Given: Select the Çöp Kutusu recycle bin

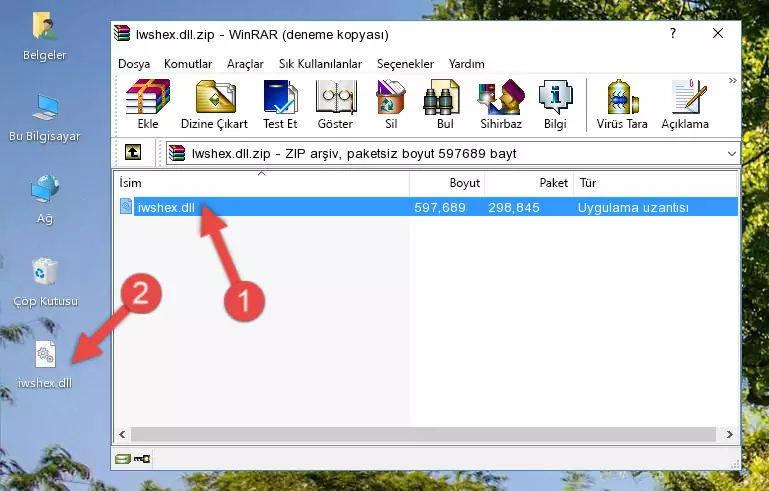Looking at the screenshot, I should [x=45, y=282].
